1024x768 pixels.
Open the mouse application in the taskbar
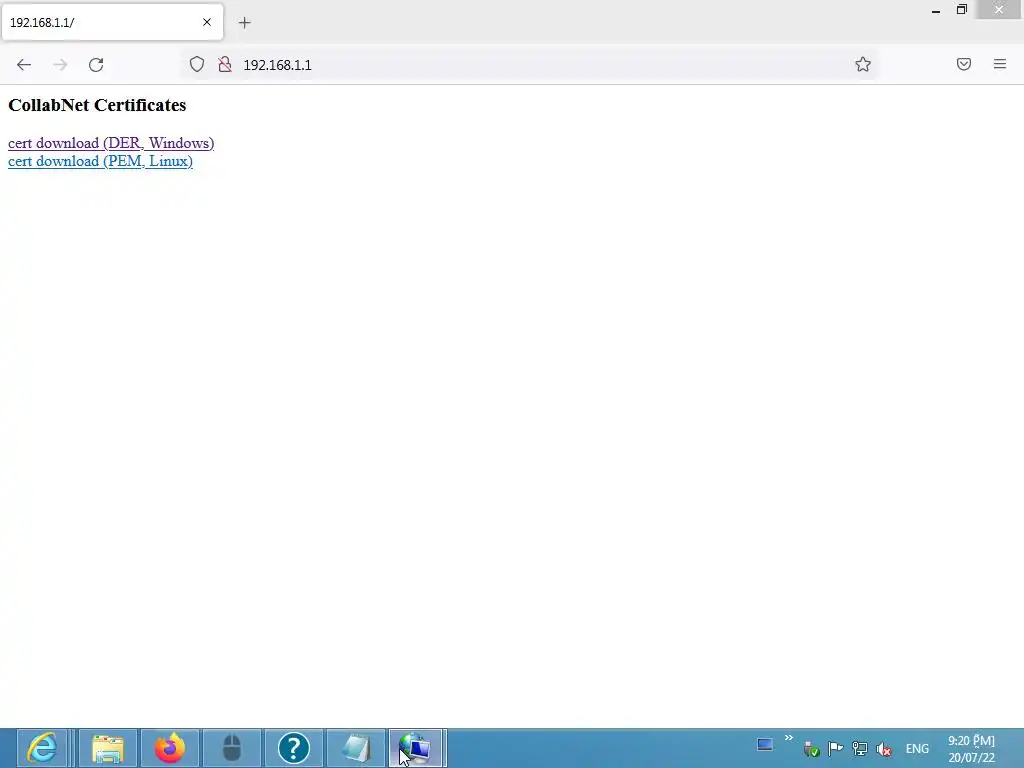click(x=232, y=748)
